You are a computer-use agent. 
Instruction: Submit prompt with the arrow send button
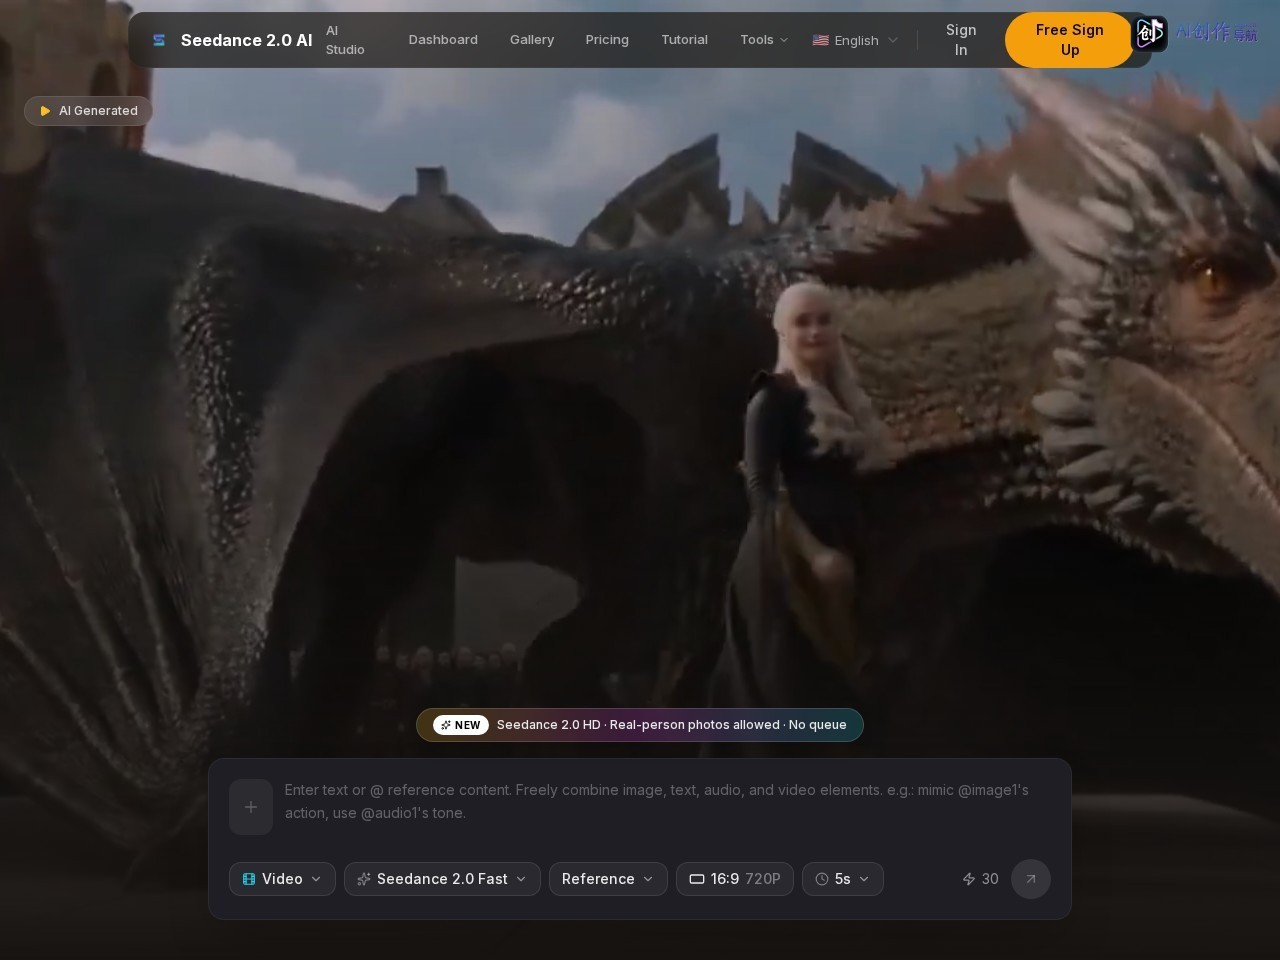coord(1031,879)
